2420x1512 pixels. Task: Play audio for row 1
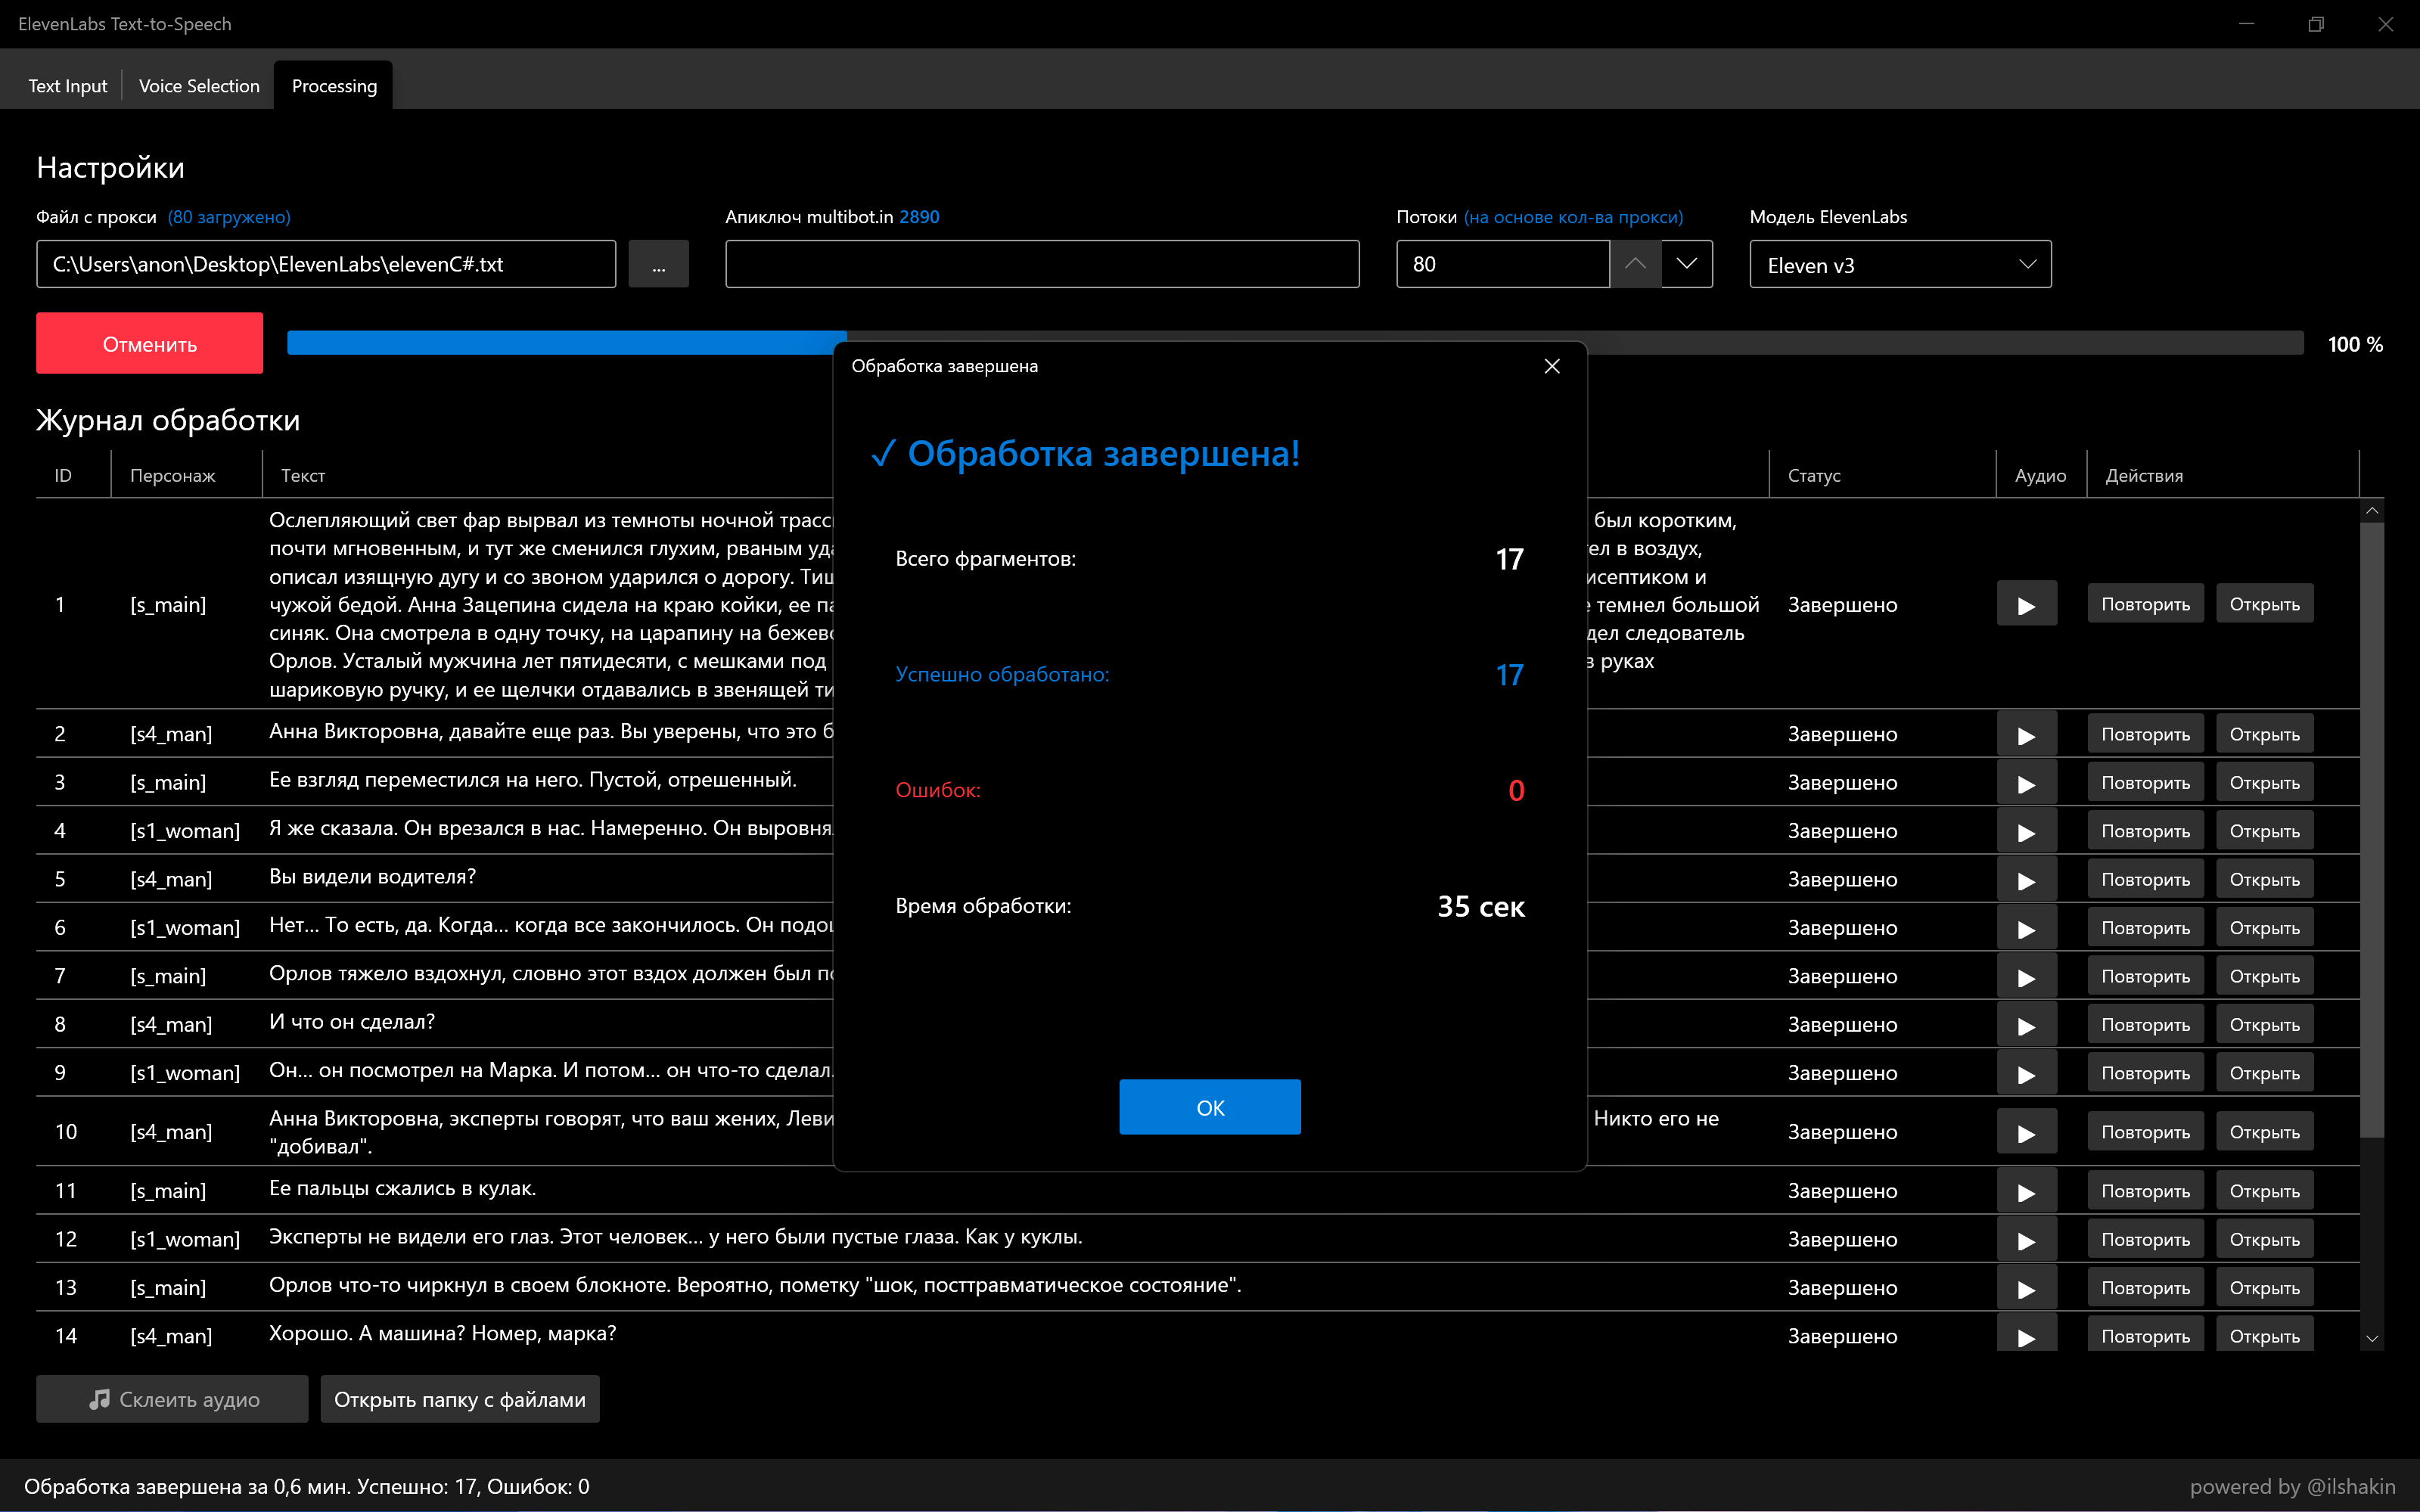point(2026,604)
